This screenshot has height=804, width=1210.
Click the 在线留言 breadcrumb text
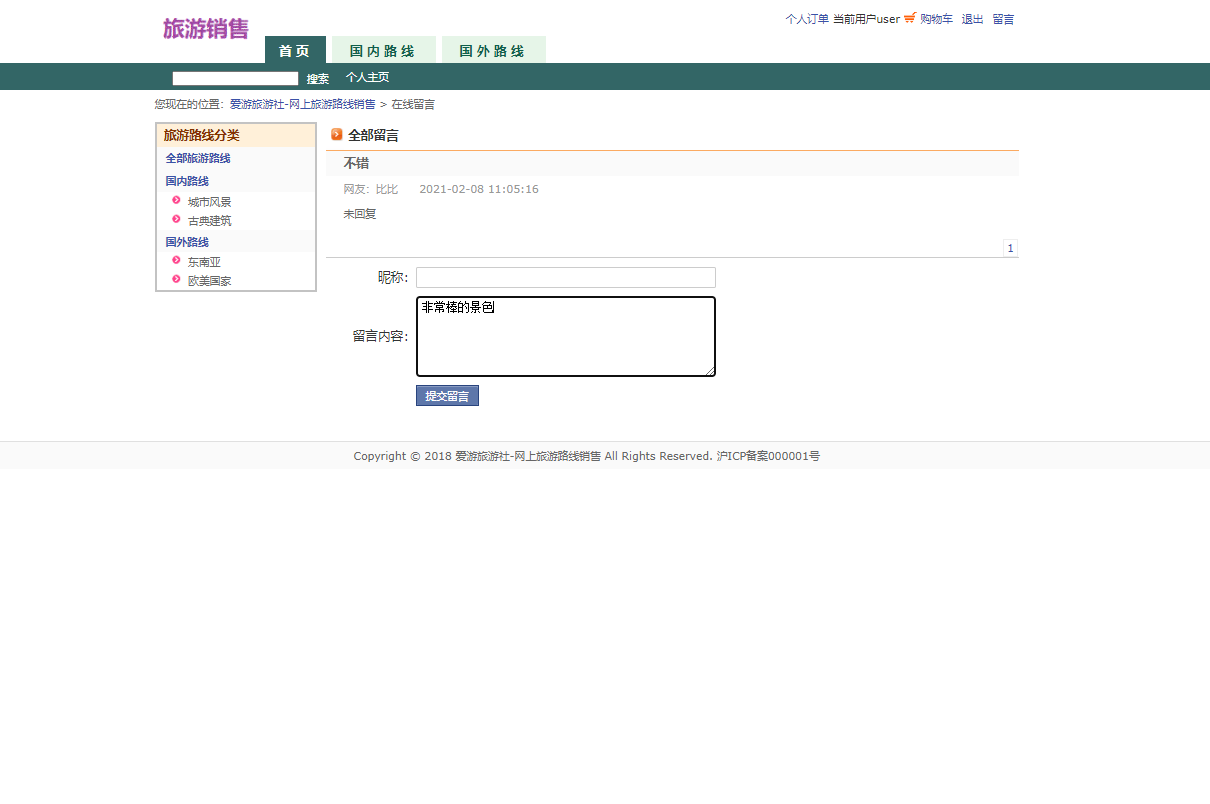(413, 104)
